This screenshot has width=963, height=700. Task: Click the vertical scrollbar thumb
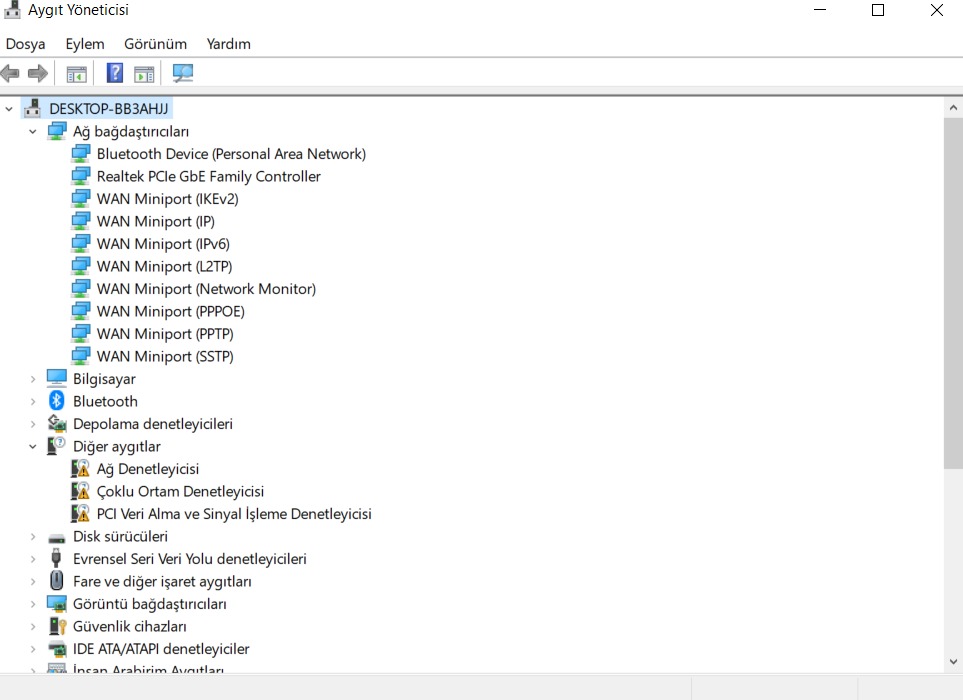(x=953, y=294)
